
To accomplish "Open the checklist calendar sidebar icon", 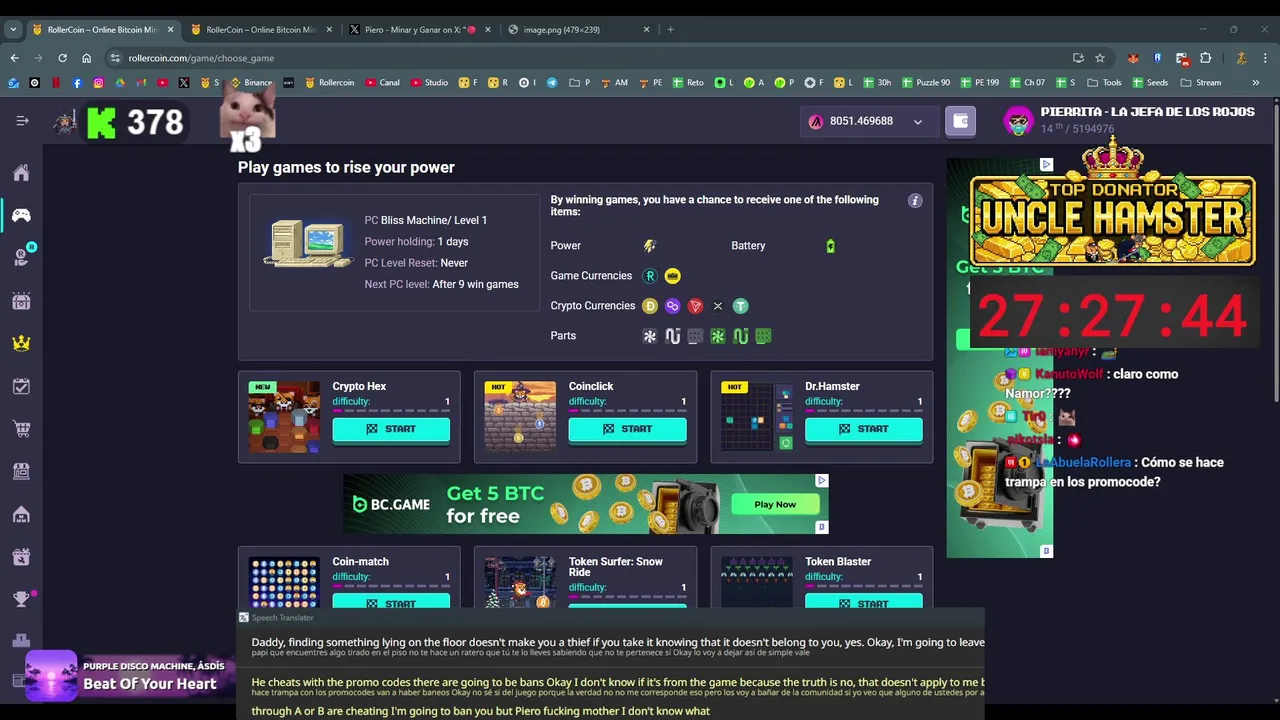I will [x=21, y=386].
